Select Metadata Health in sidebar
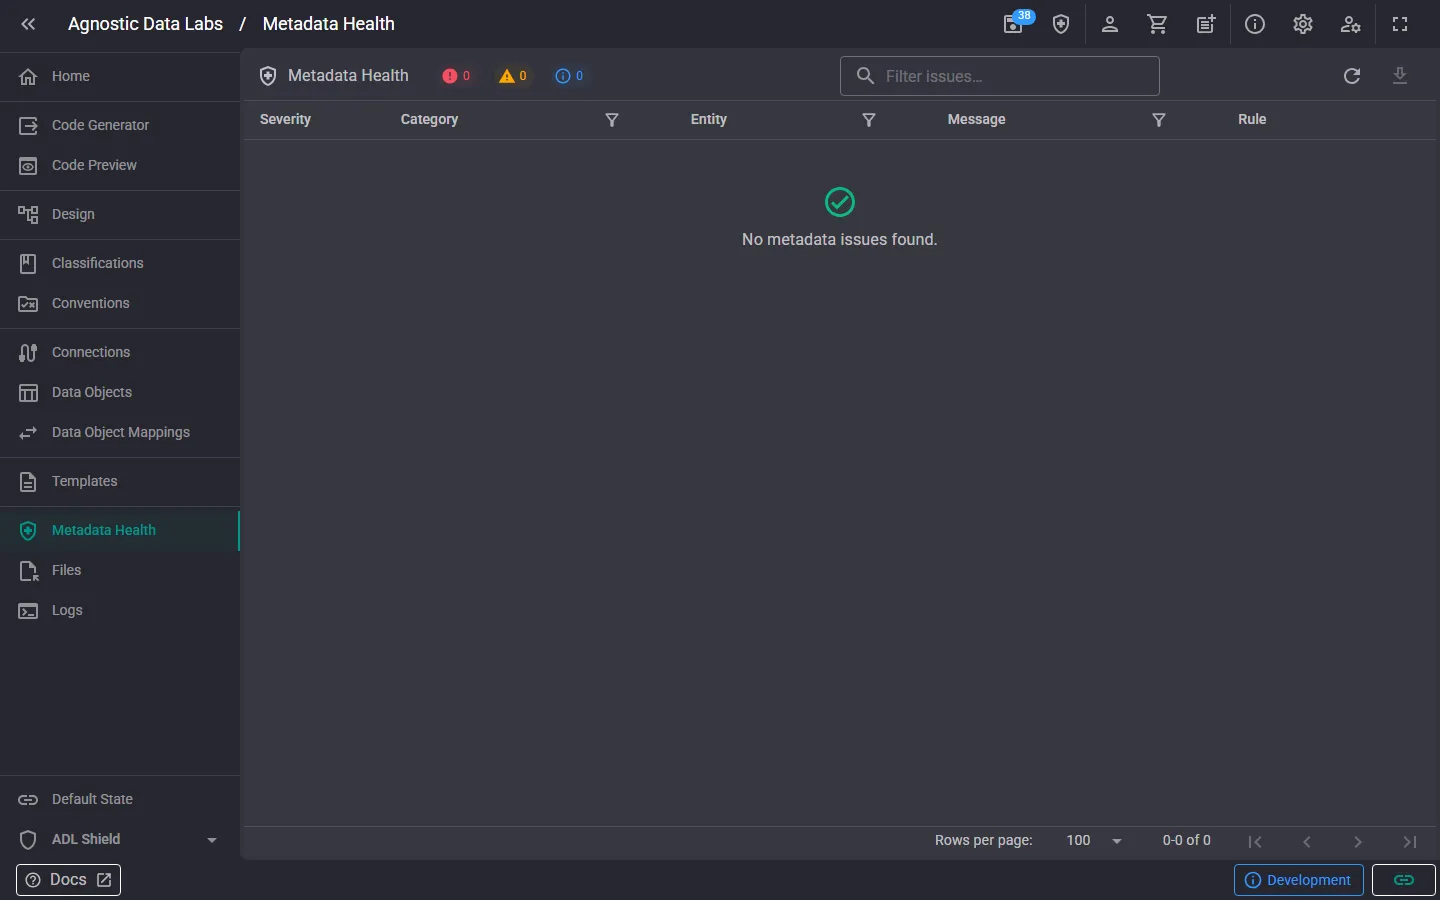1440x900 pixels. point(120,530)
